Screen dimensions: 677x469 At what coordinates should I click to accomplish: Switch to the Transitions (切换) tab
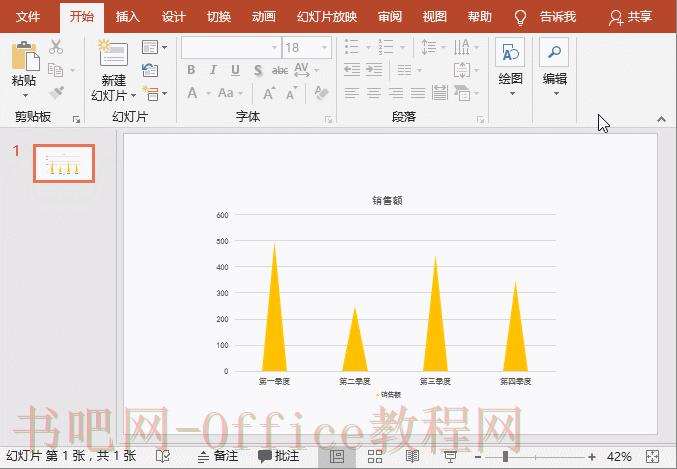pos(218,17)
